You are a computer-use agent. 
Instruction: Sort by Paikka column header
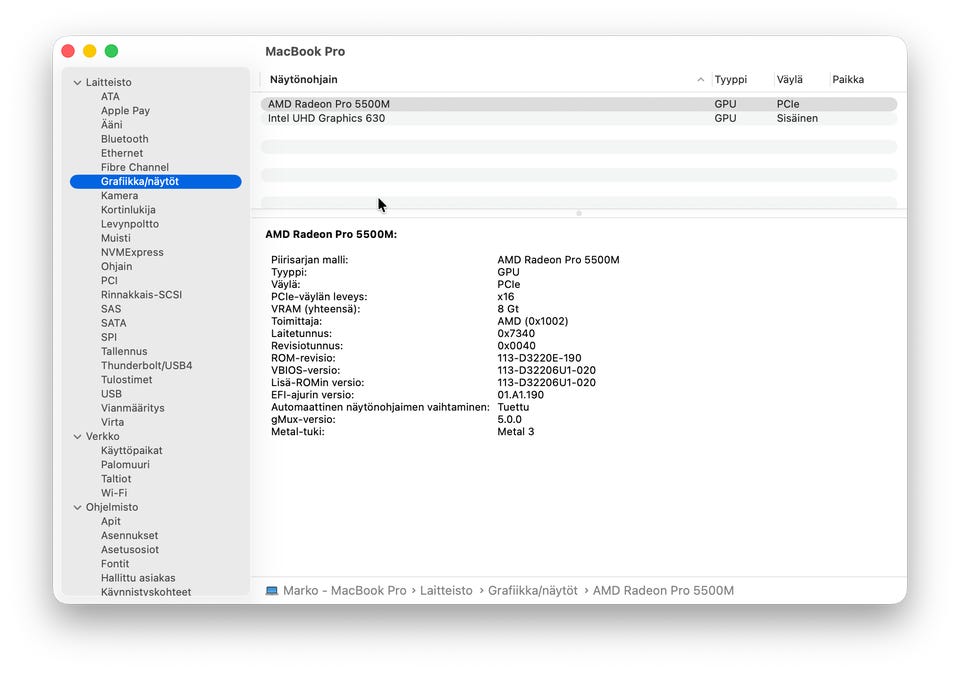pos(848,80)
